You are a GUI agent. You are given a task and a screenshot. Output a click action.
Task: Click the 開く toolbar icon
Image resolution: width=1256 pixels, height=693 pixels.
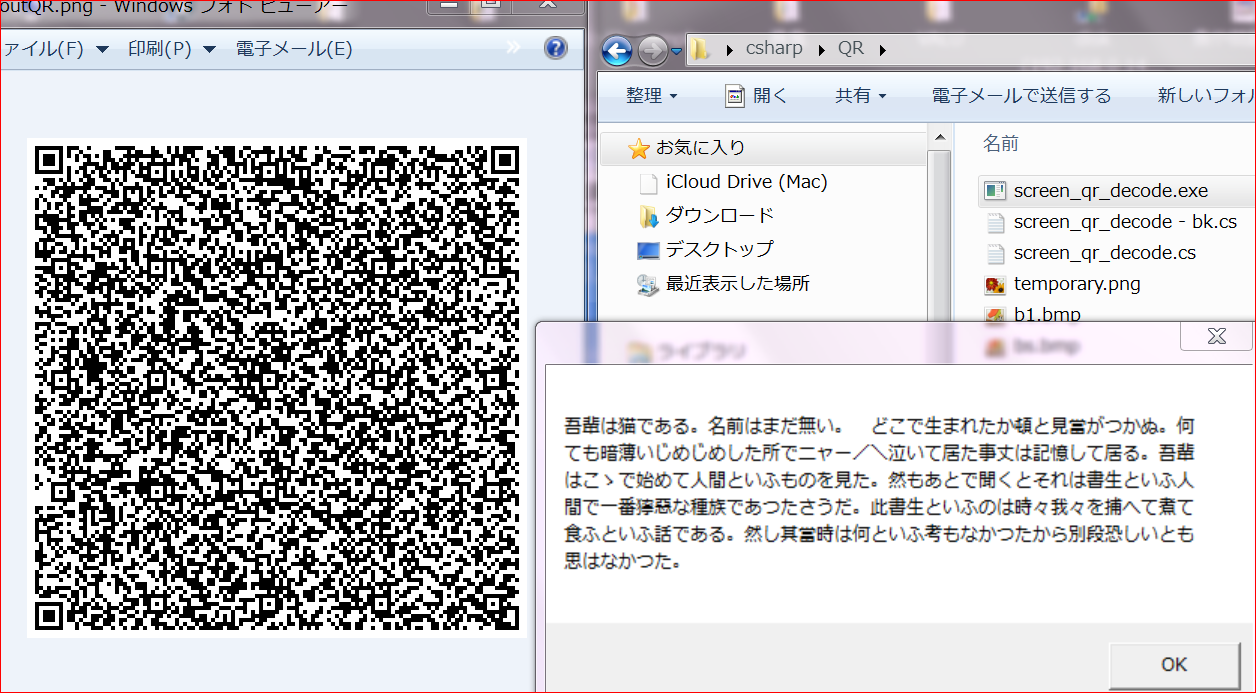(x=734, y=95)
